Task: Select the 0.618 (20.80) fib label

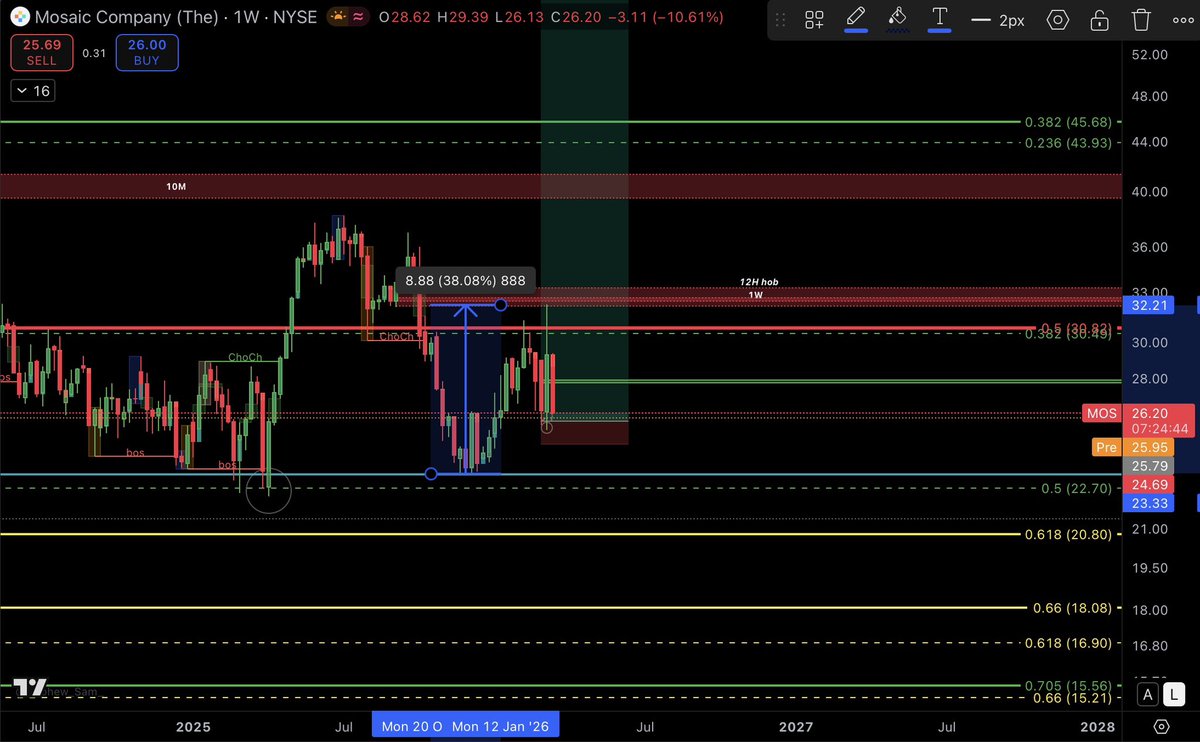Action: click(1068, 535)
